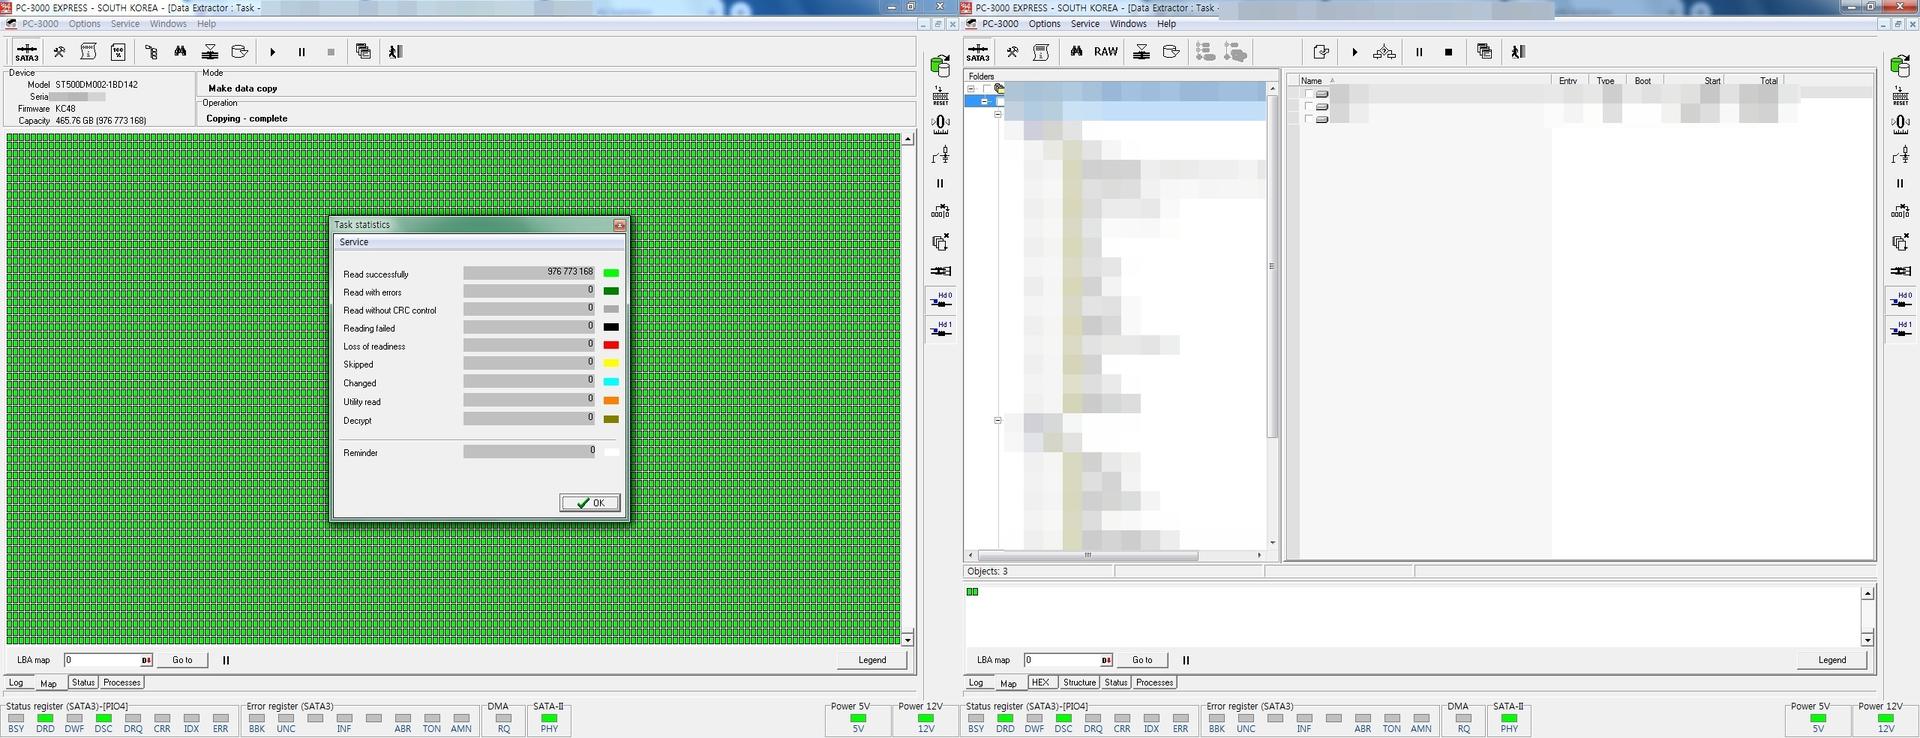Click RESET icon in right window sidebar
This screenshot has width=1920, height=738.
(x=1900, y=95)
